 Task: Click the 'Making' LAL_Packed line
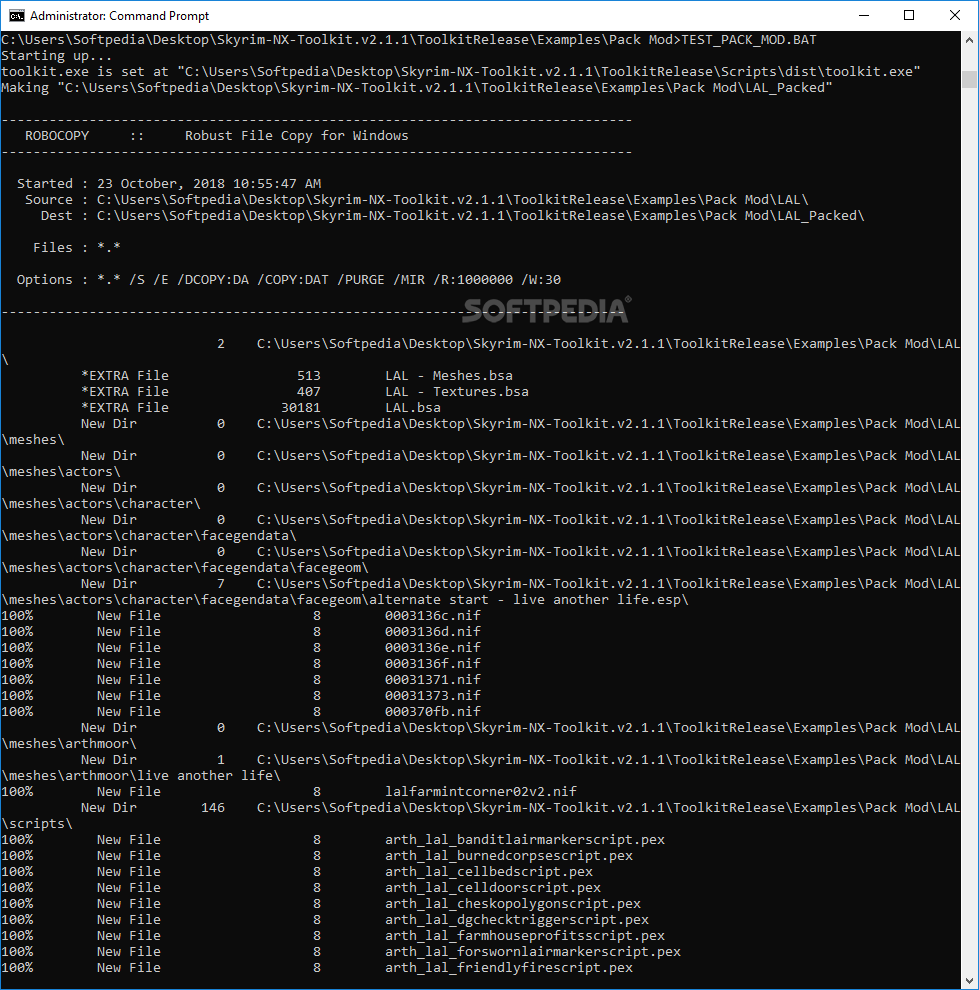(x=417, y=88)
